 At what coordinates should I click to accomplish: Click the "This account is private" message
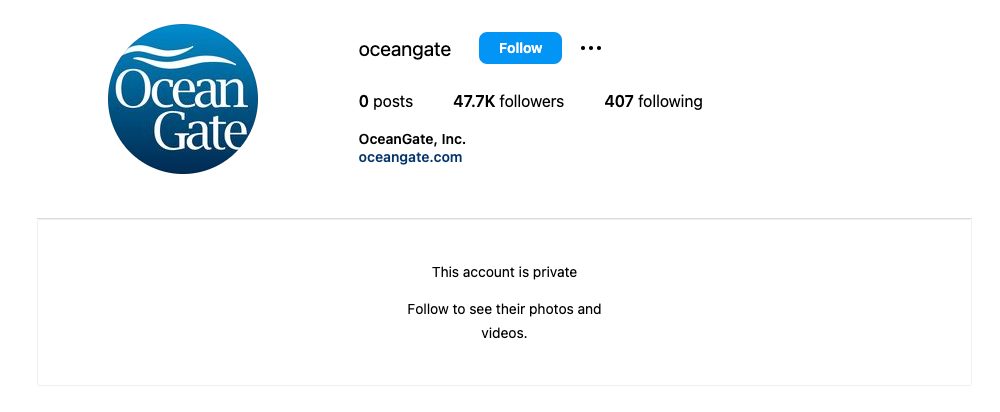click(x=504, y=272)
